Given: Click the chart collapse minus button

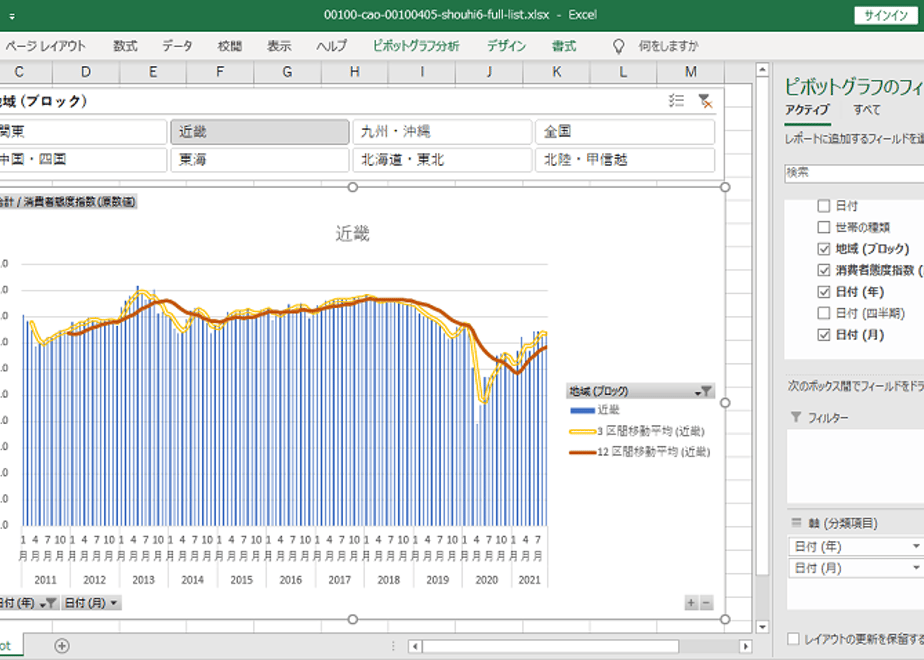Looking at the screenshot, I should tap(706, 603).
